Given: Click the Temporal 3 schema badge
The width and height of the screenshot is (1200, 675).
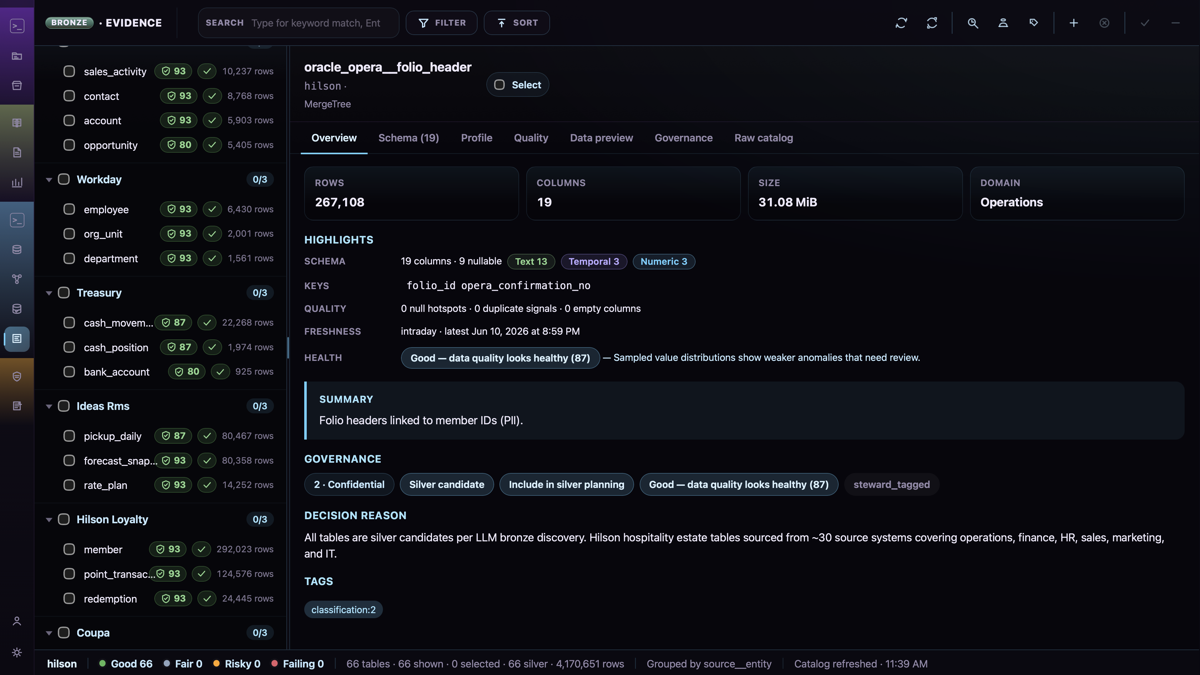Looking at the screenshot, I should click(594, 262).
